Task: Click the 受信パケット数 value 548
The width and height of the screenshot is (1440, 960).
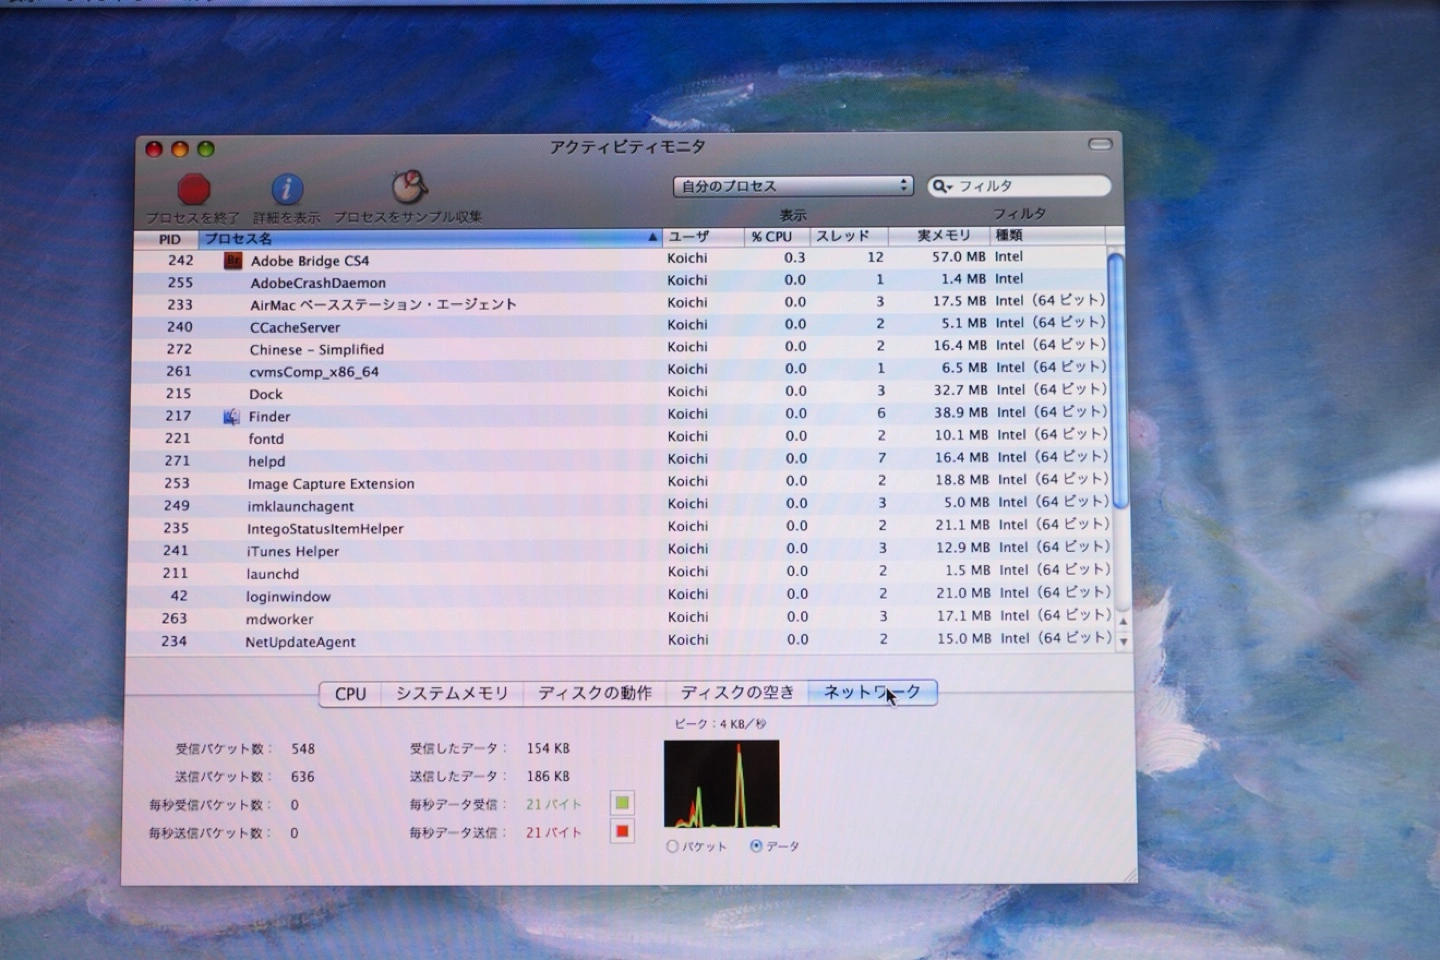Action: 303,748
